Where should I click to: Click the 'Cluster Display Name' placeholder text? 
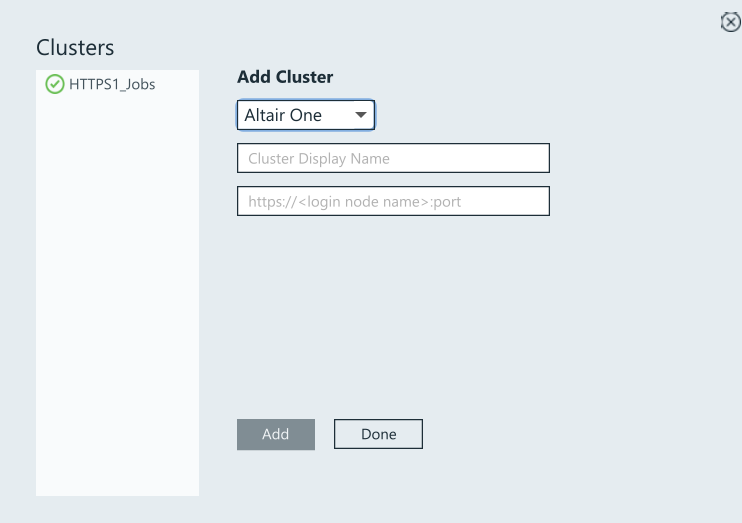point(318,158)
